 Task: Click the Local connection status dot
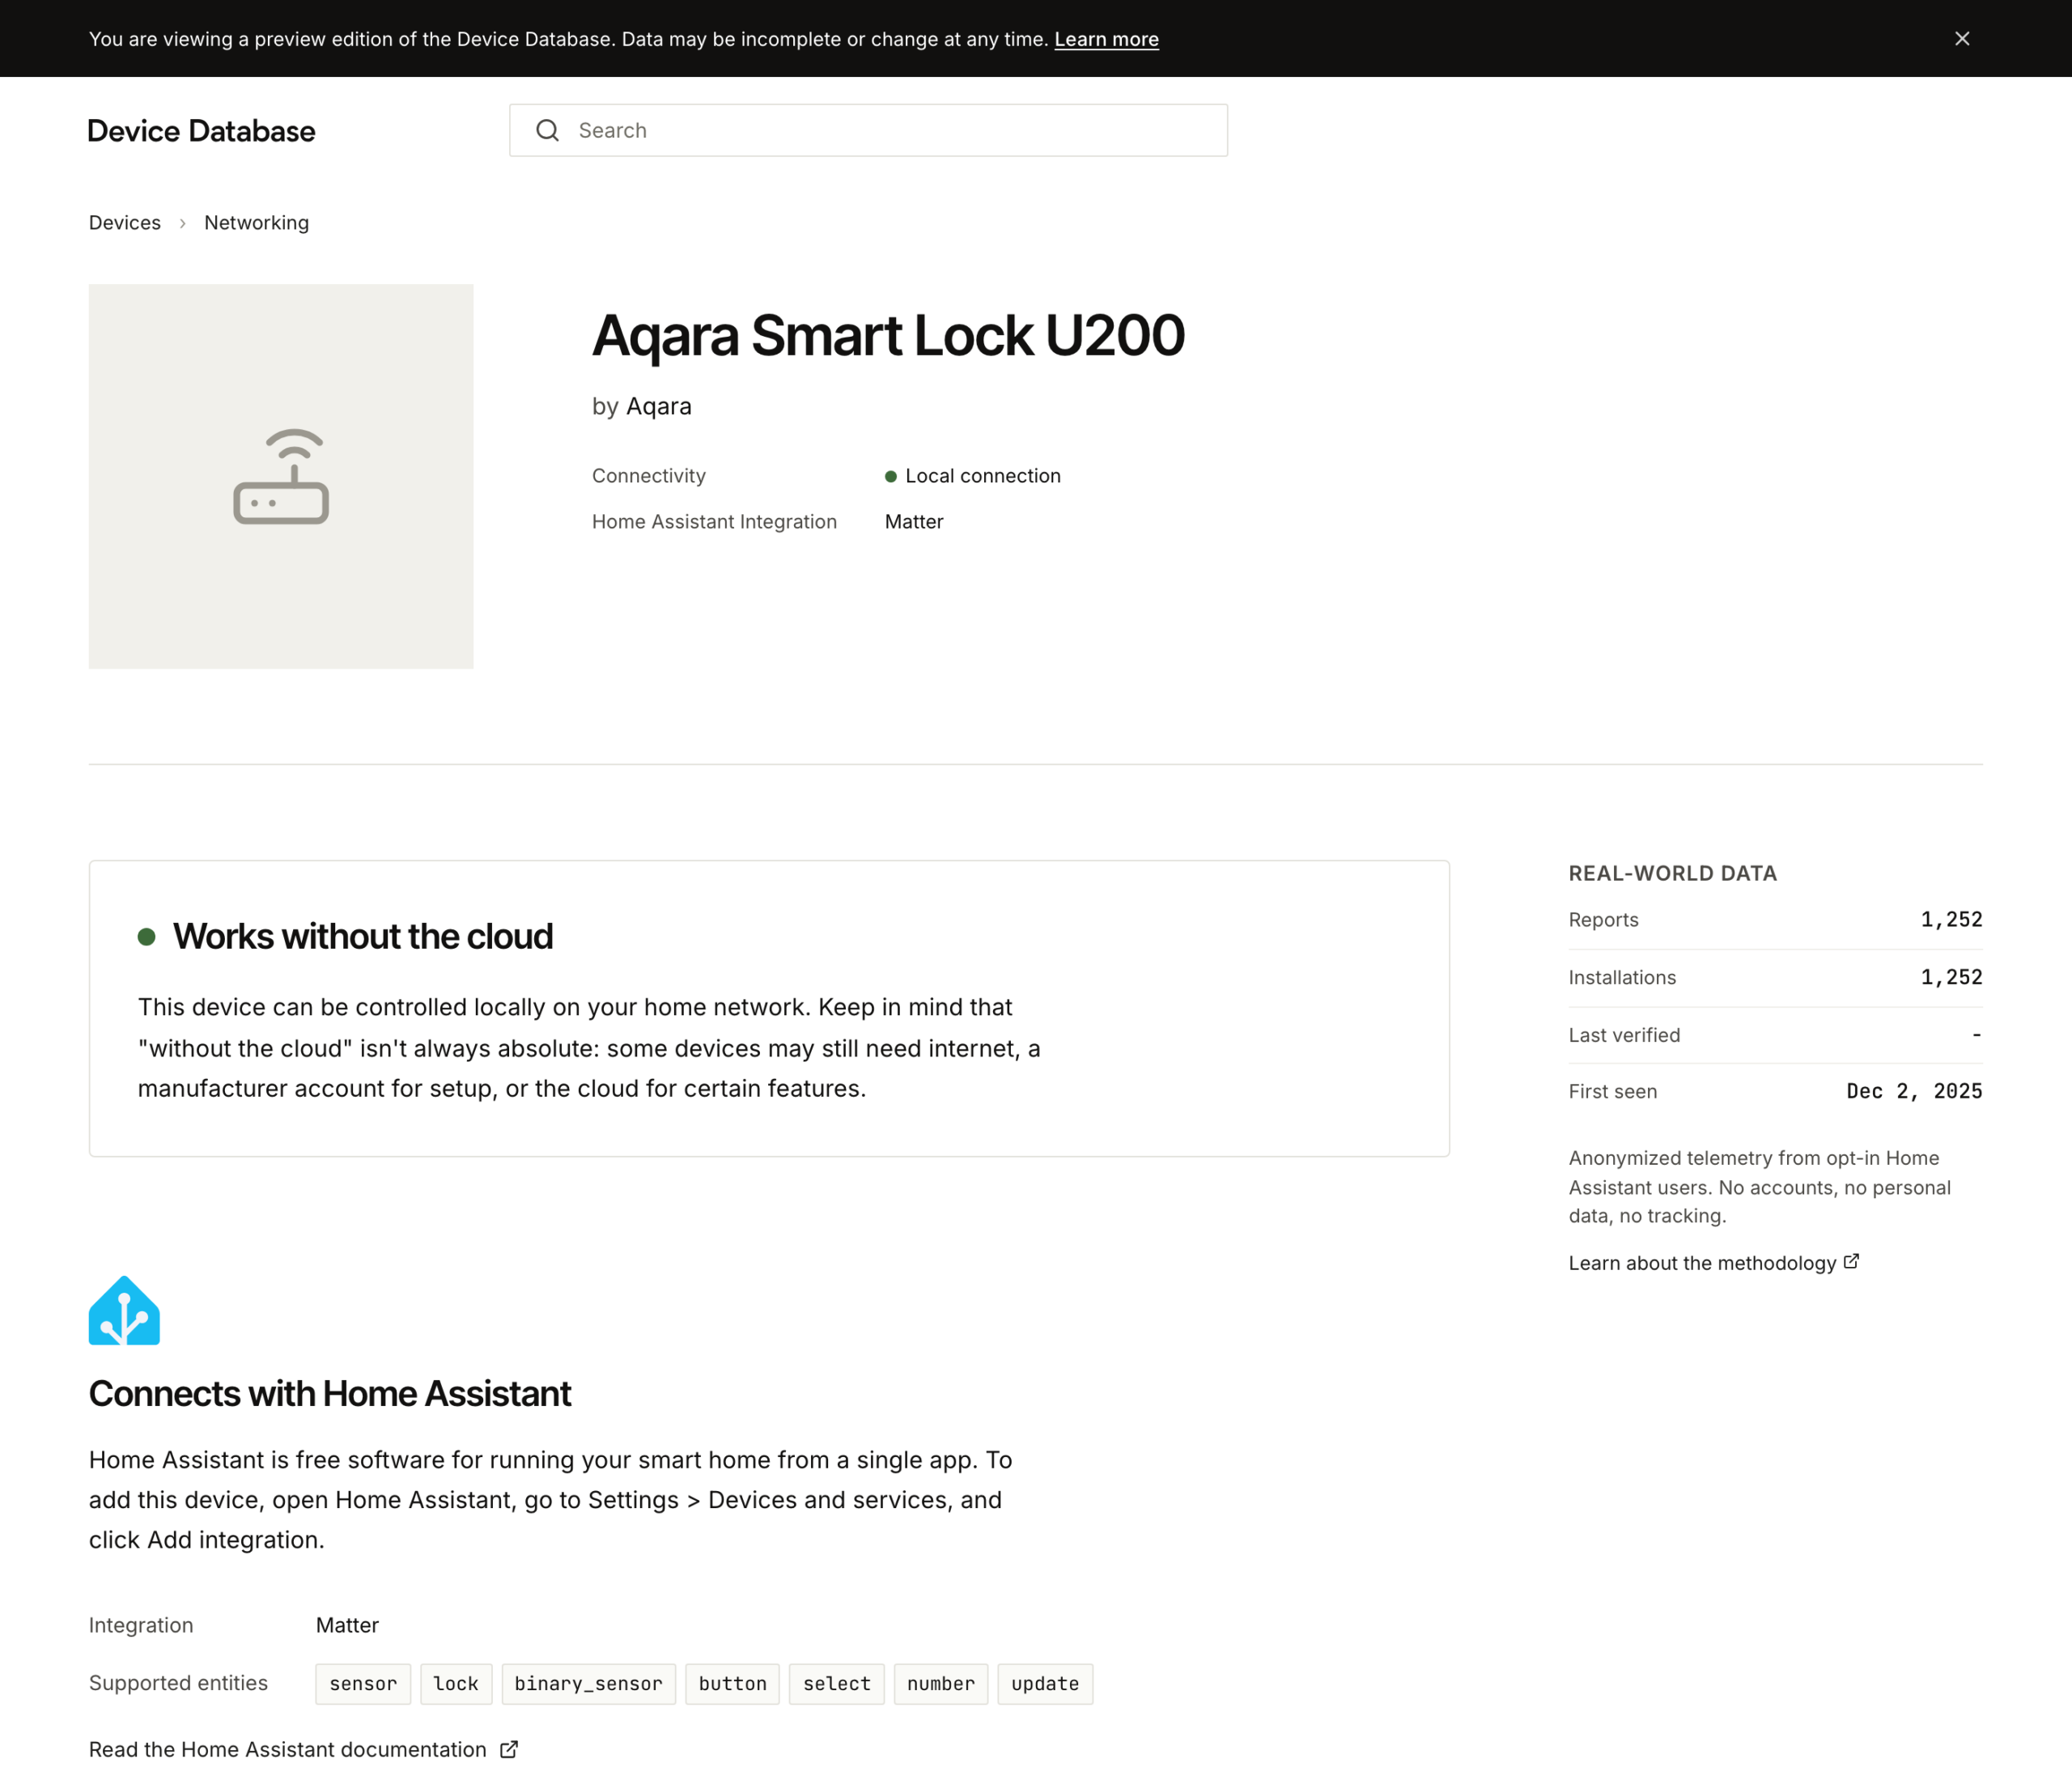point(890,477)
